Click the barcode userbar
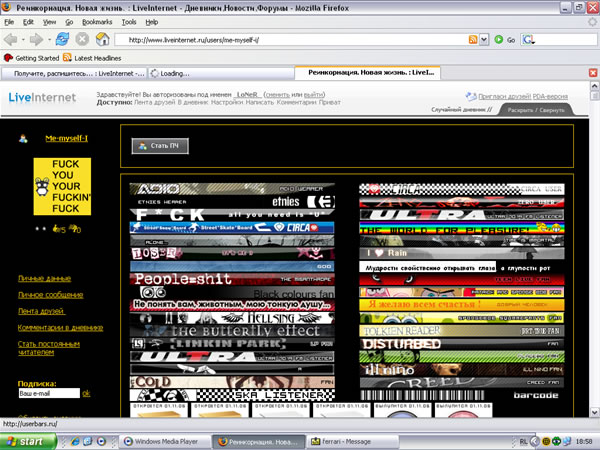Screen dimensions: 600x450 coord(462,395)
